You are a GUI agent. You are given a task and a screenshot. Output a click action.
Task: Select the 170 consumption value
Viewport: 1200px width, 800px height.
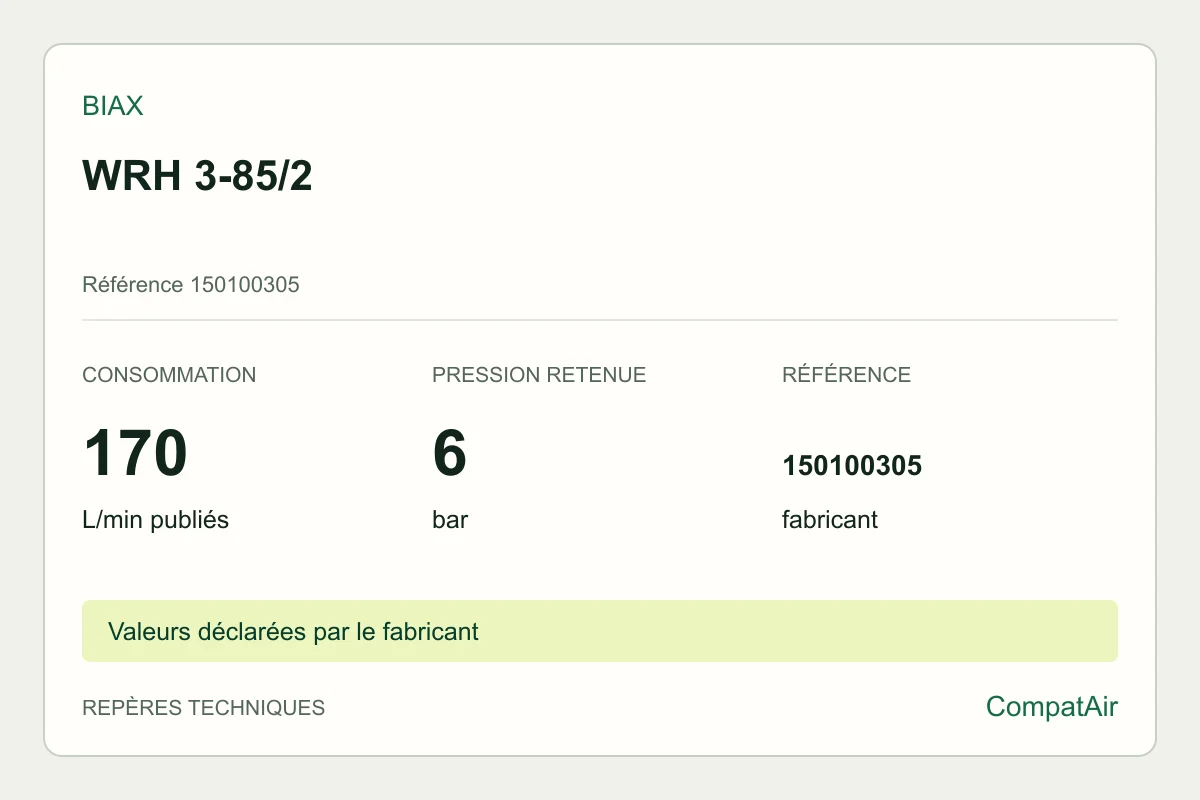point(135,453)
